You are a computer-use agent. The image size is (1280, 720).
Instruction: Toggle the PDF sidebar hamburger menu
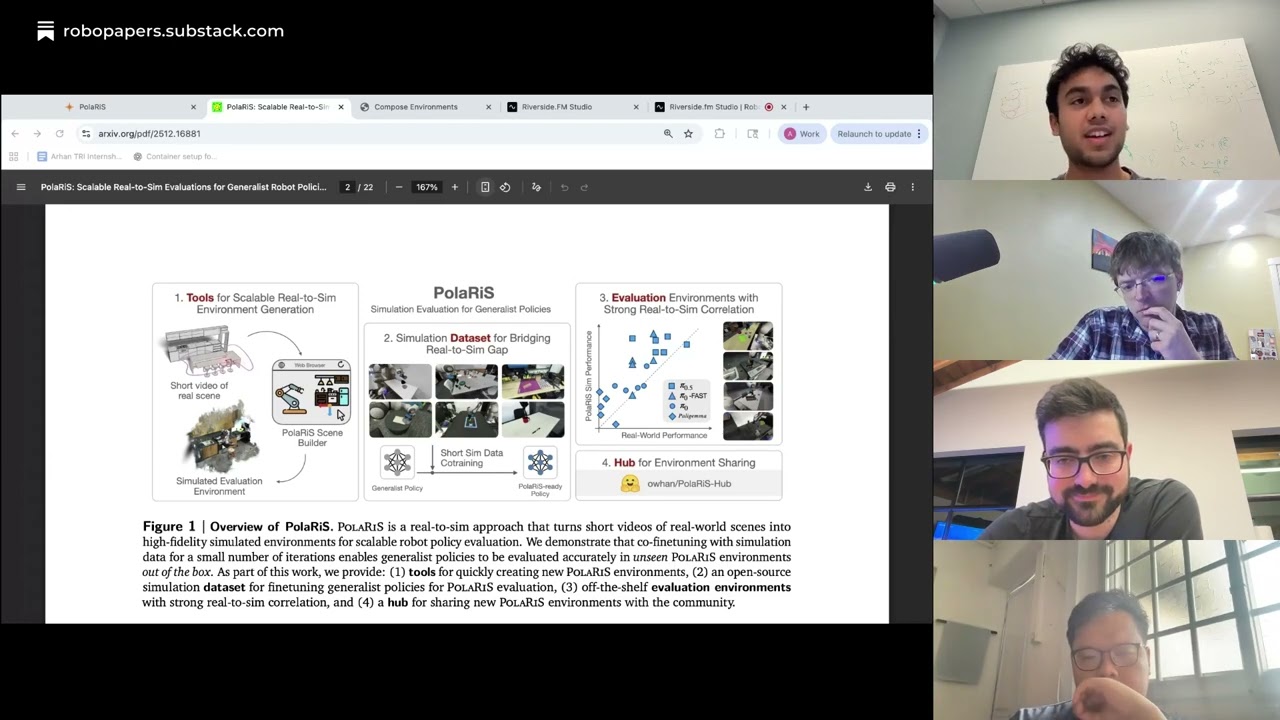pos(21,187)
